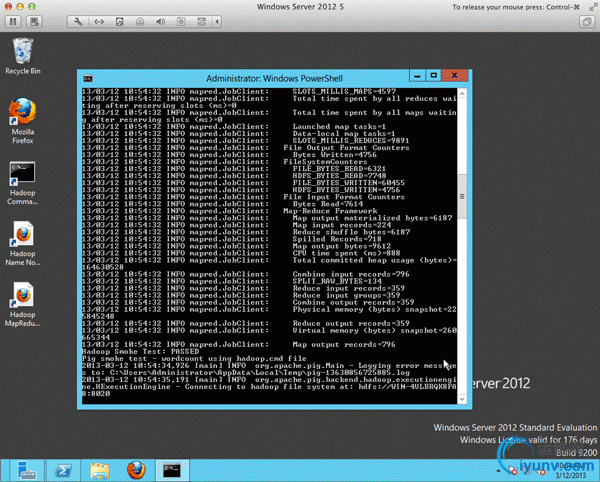This screenshot has width=600, height=482.
Task: Click the 'Launched map tasks=1' line
Action: [x=233, y=126]
